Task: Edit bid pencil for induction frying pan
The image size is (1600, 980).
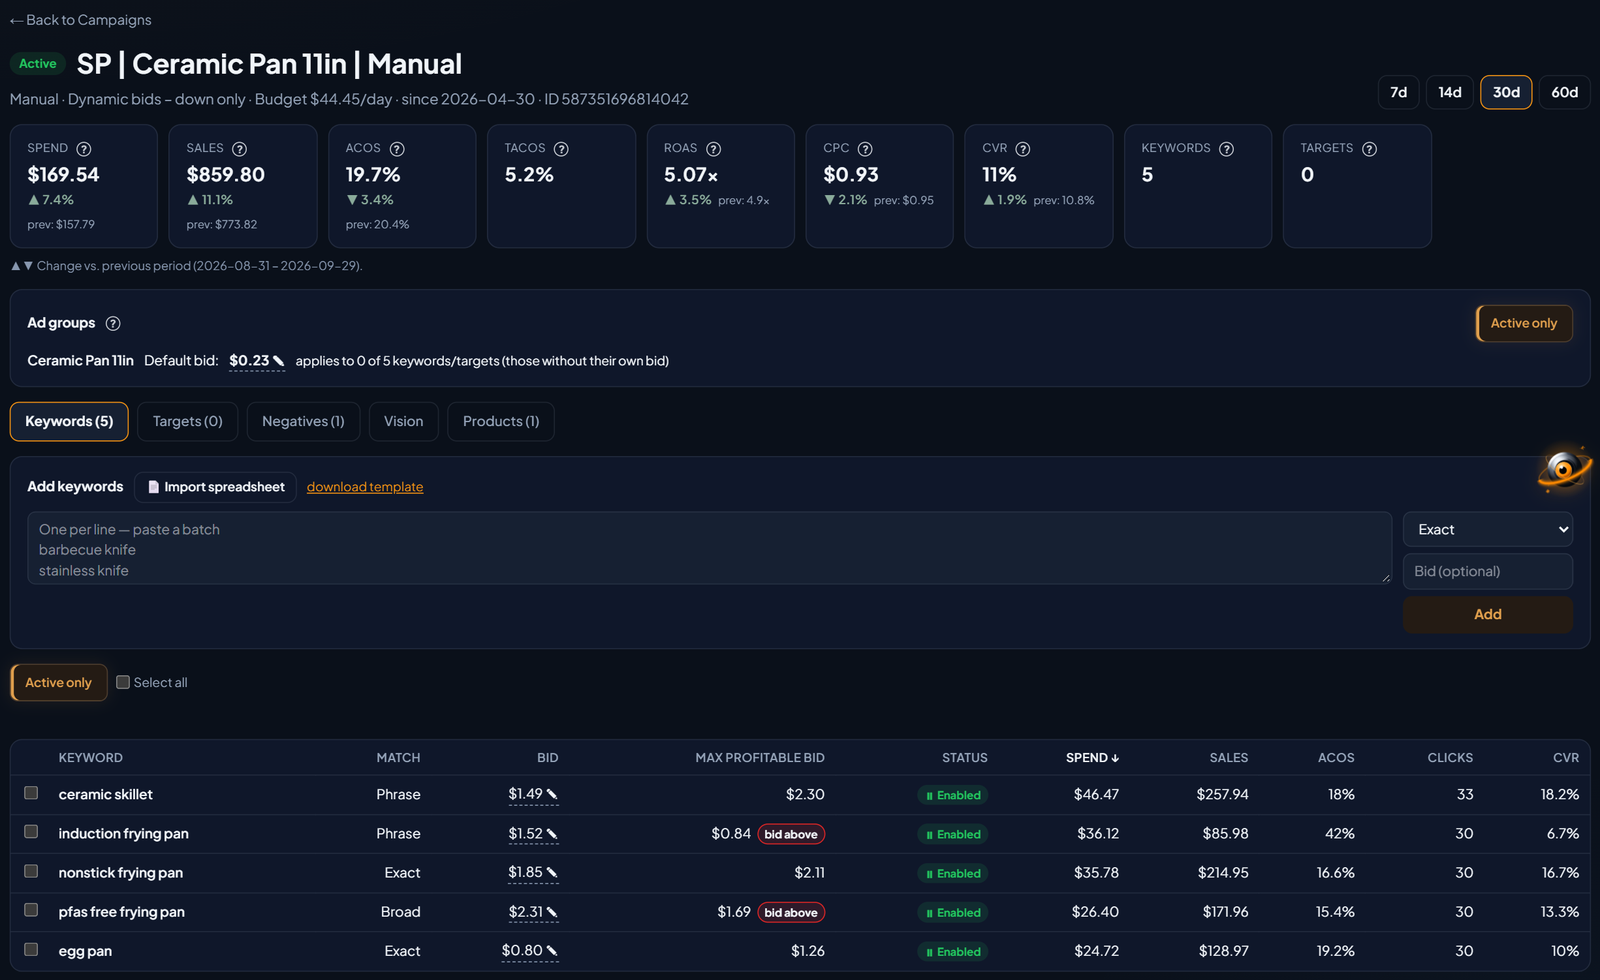Action: click(x=552, y=833)
